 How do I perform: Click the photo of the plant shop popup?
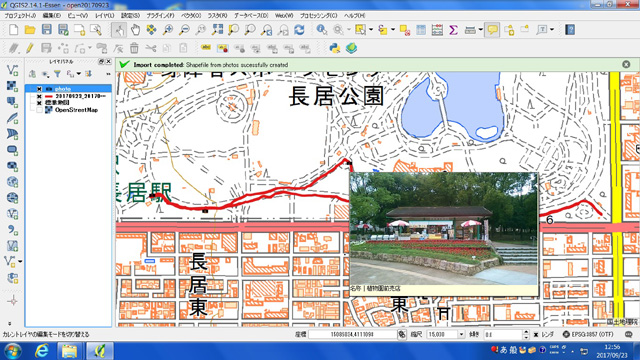(444, 229)
